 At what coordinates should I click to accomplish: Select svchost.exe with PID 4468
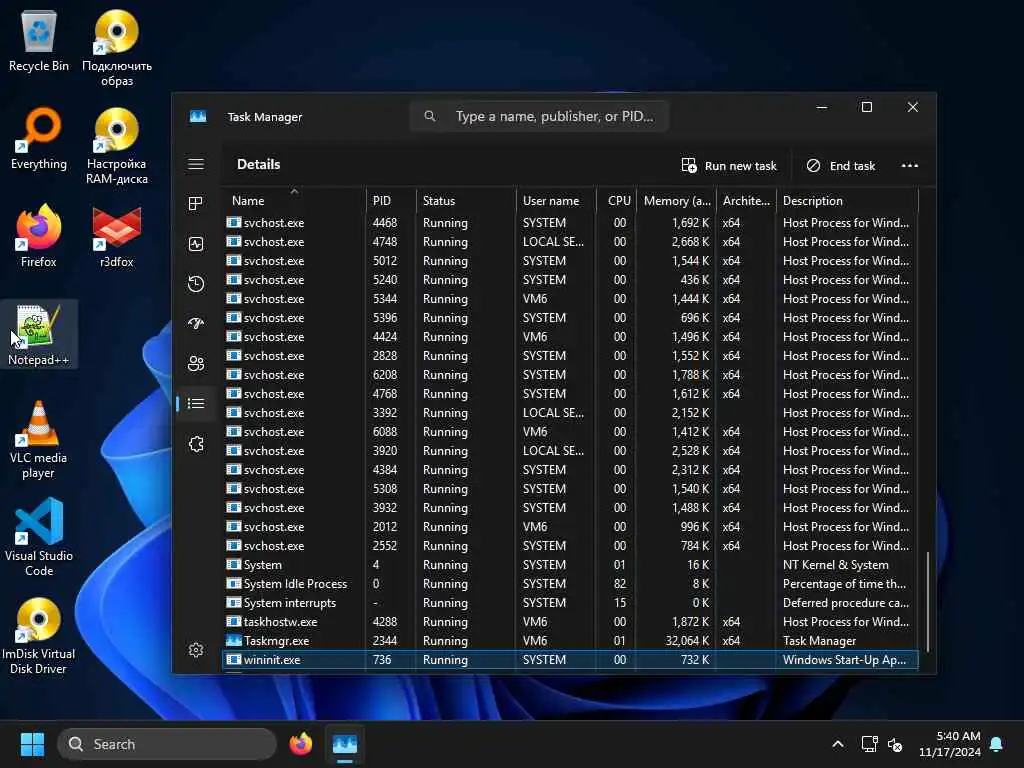[570, 223]
